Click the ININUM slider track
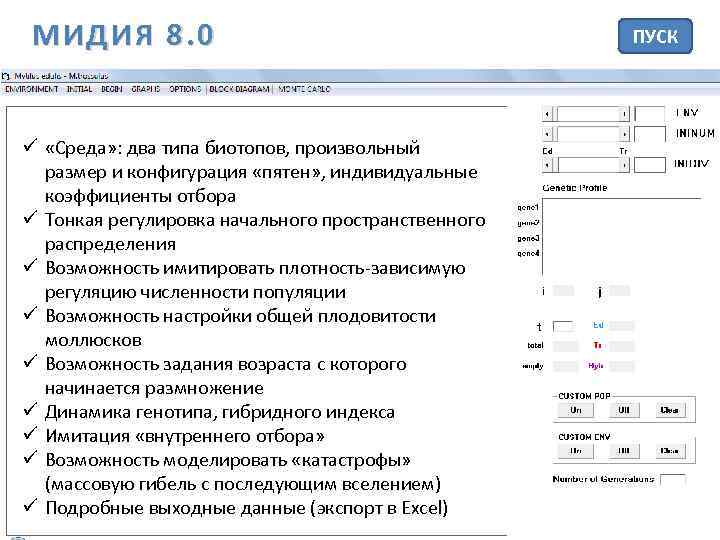Viewport: 720px width, 540px height. click(588, 134)
